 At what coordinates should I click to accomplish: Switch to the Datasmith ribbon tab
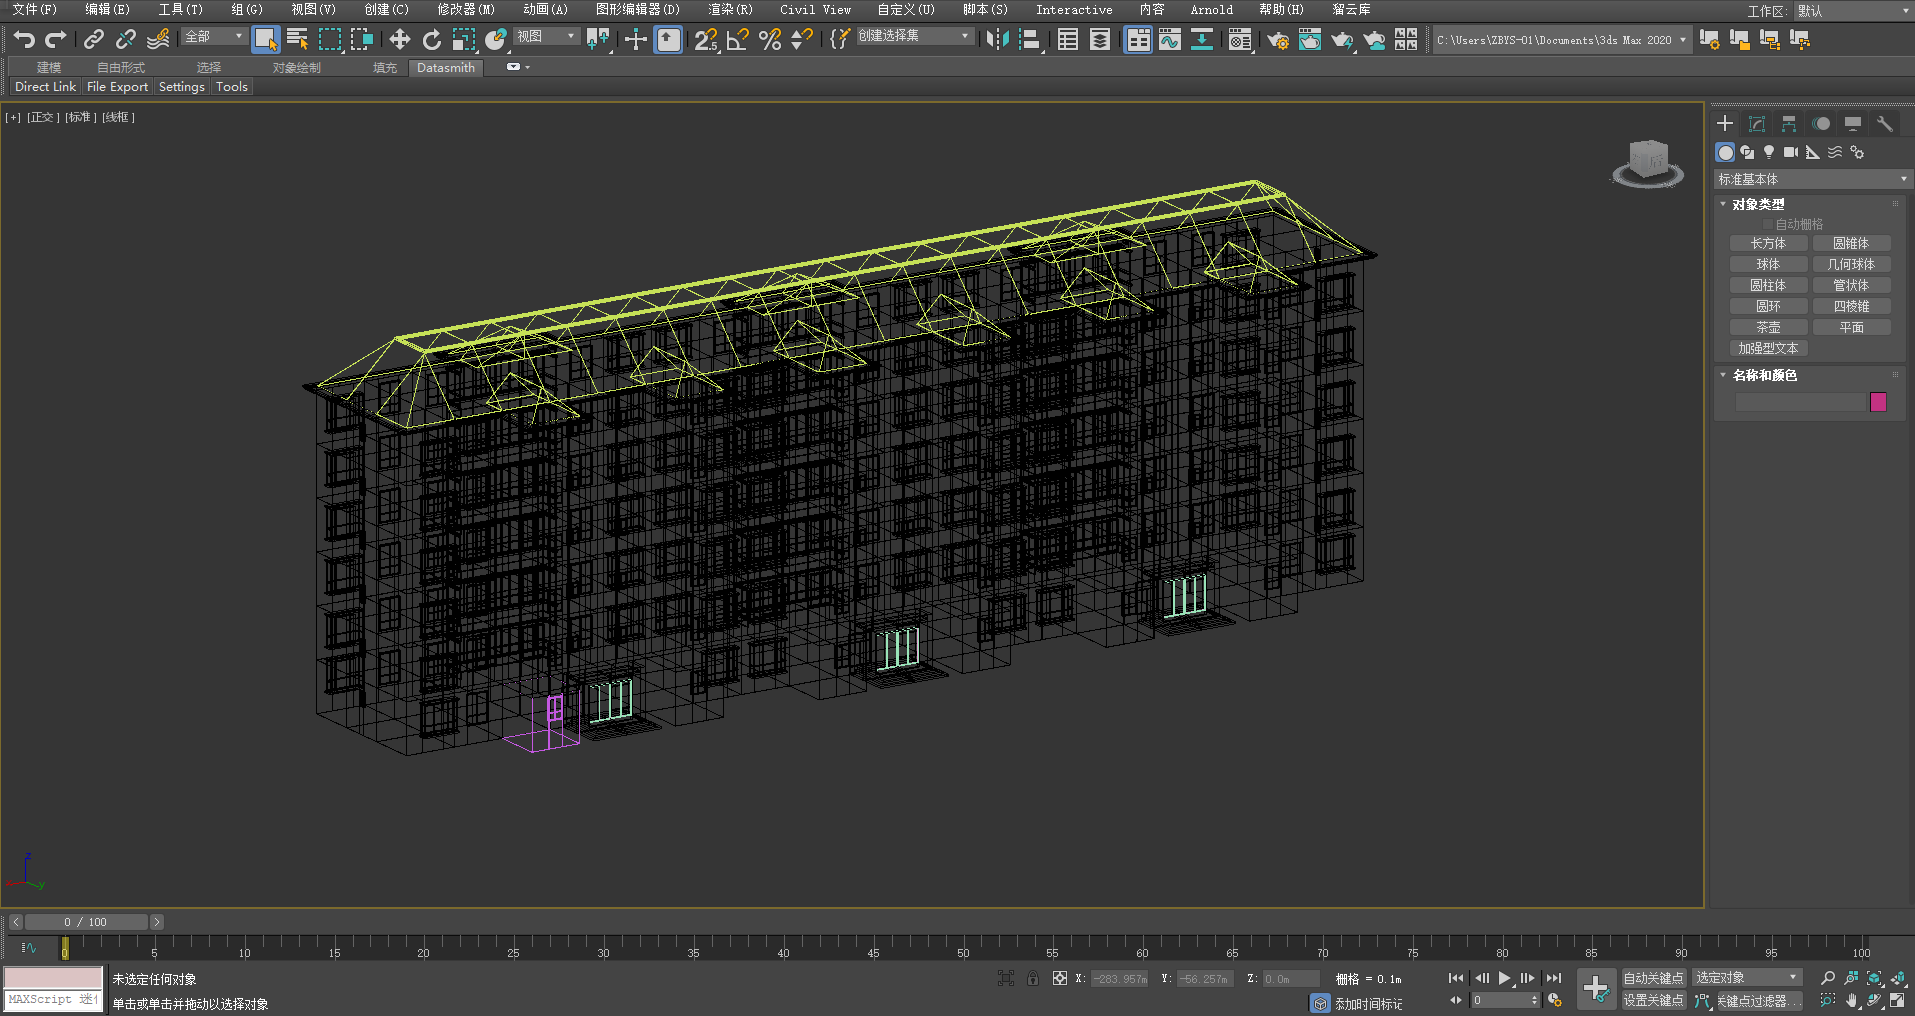(445, 68)
